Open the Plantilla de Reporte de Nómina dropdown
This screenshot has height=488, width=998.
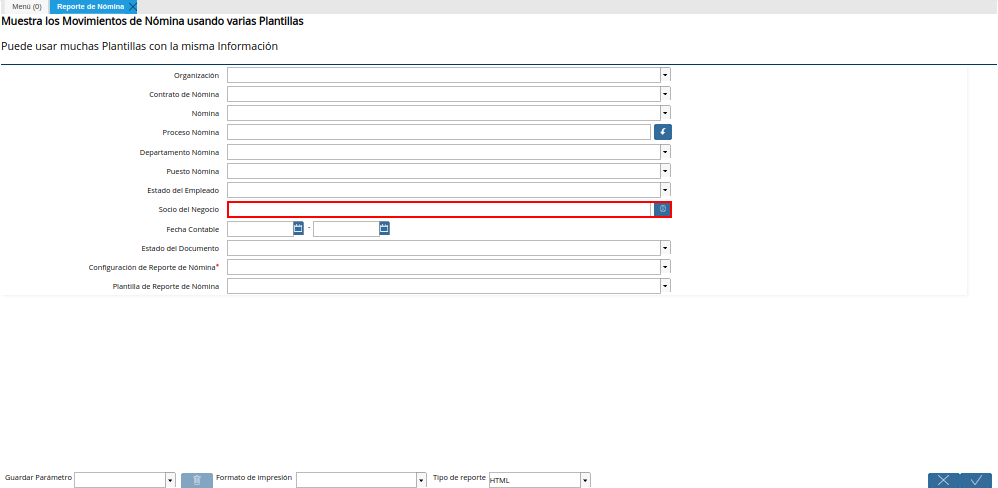pyautogui.click(x=665, y=286)
